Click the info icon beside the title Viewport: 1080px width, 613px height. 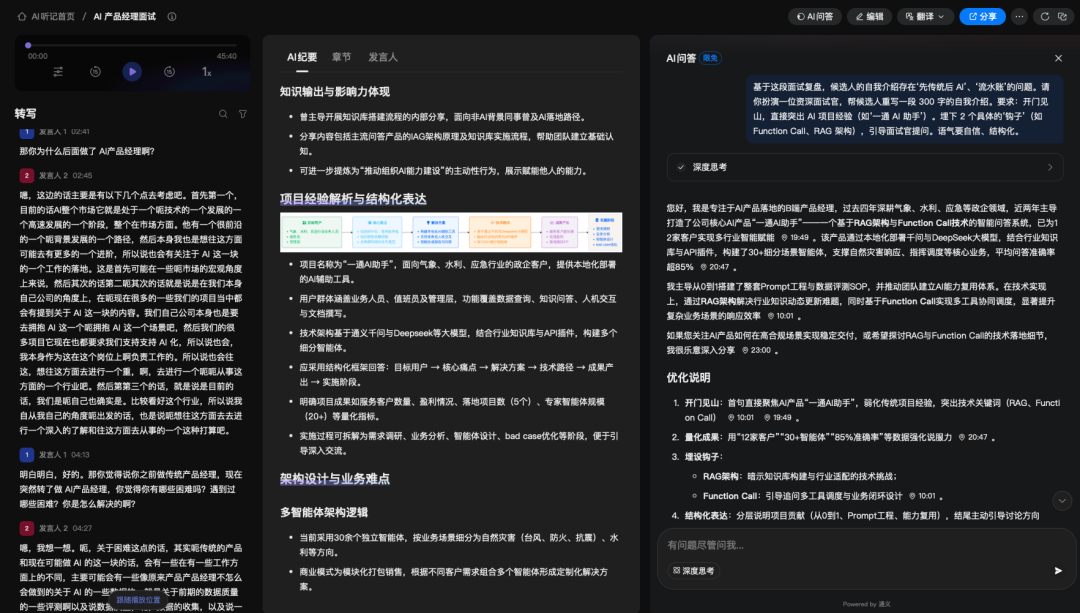172,17
